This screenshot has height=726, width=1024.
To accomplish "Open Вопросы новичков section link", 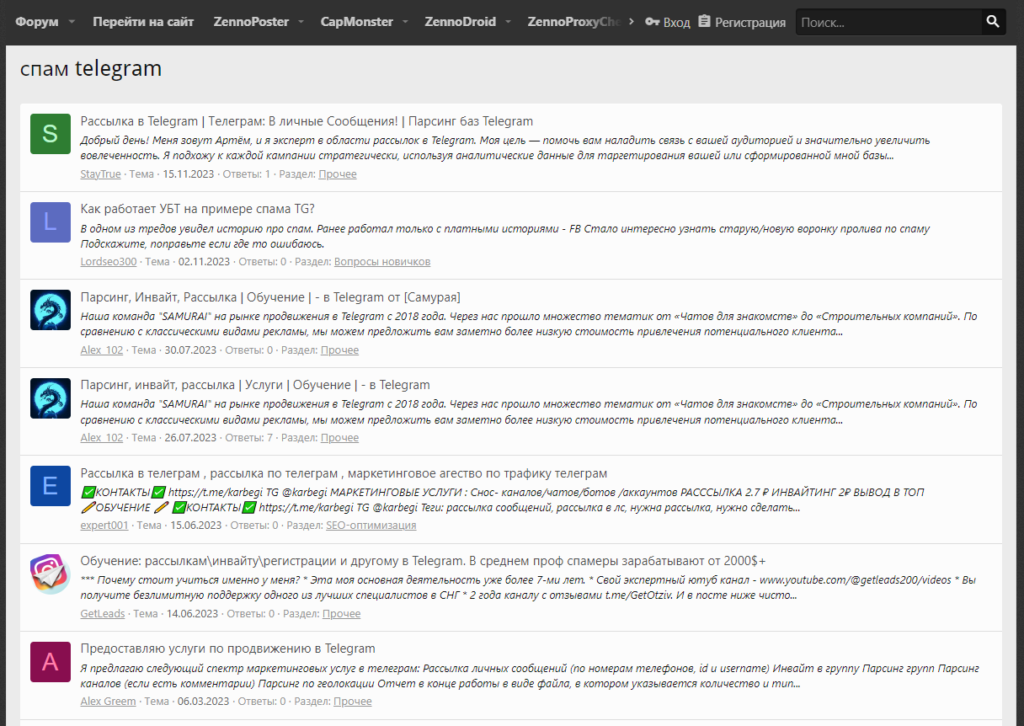I will coord(382,261).
